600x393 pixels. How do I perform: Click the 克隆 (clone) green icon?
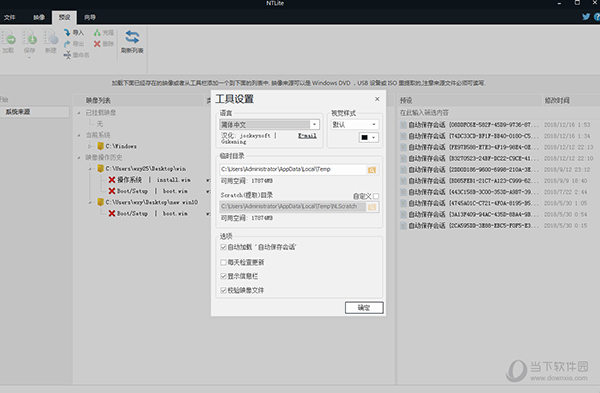coord(97,33)
